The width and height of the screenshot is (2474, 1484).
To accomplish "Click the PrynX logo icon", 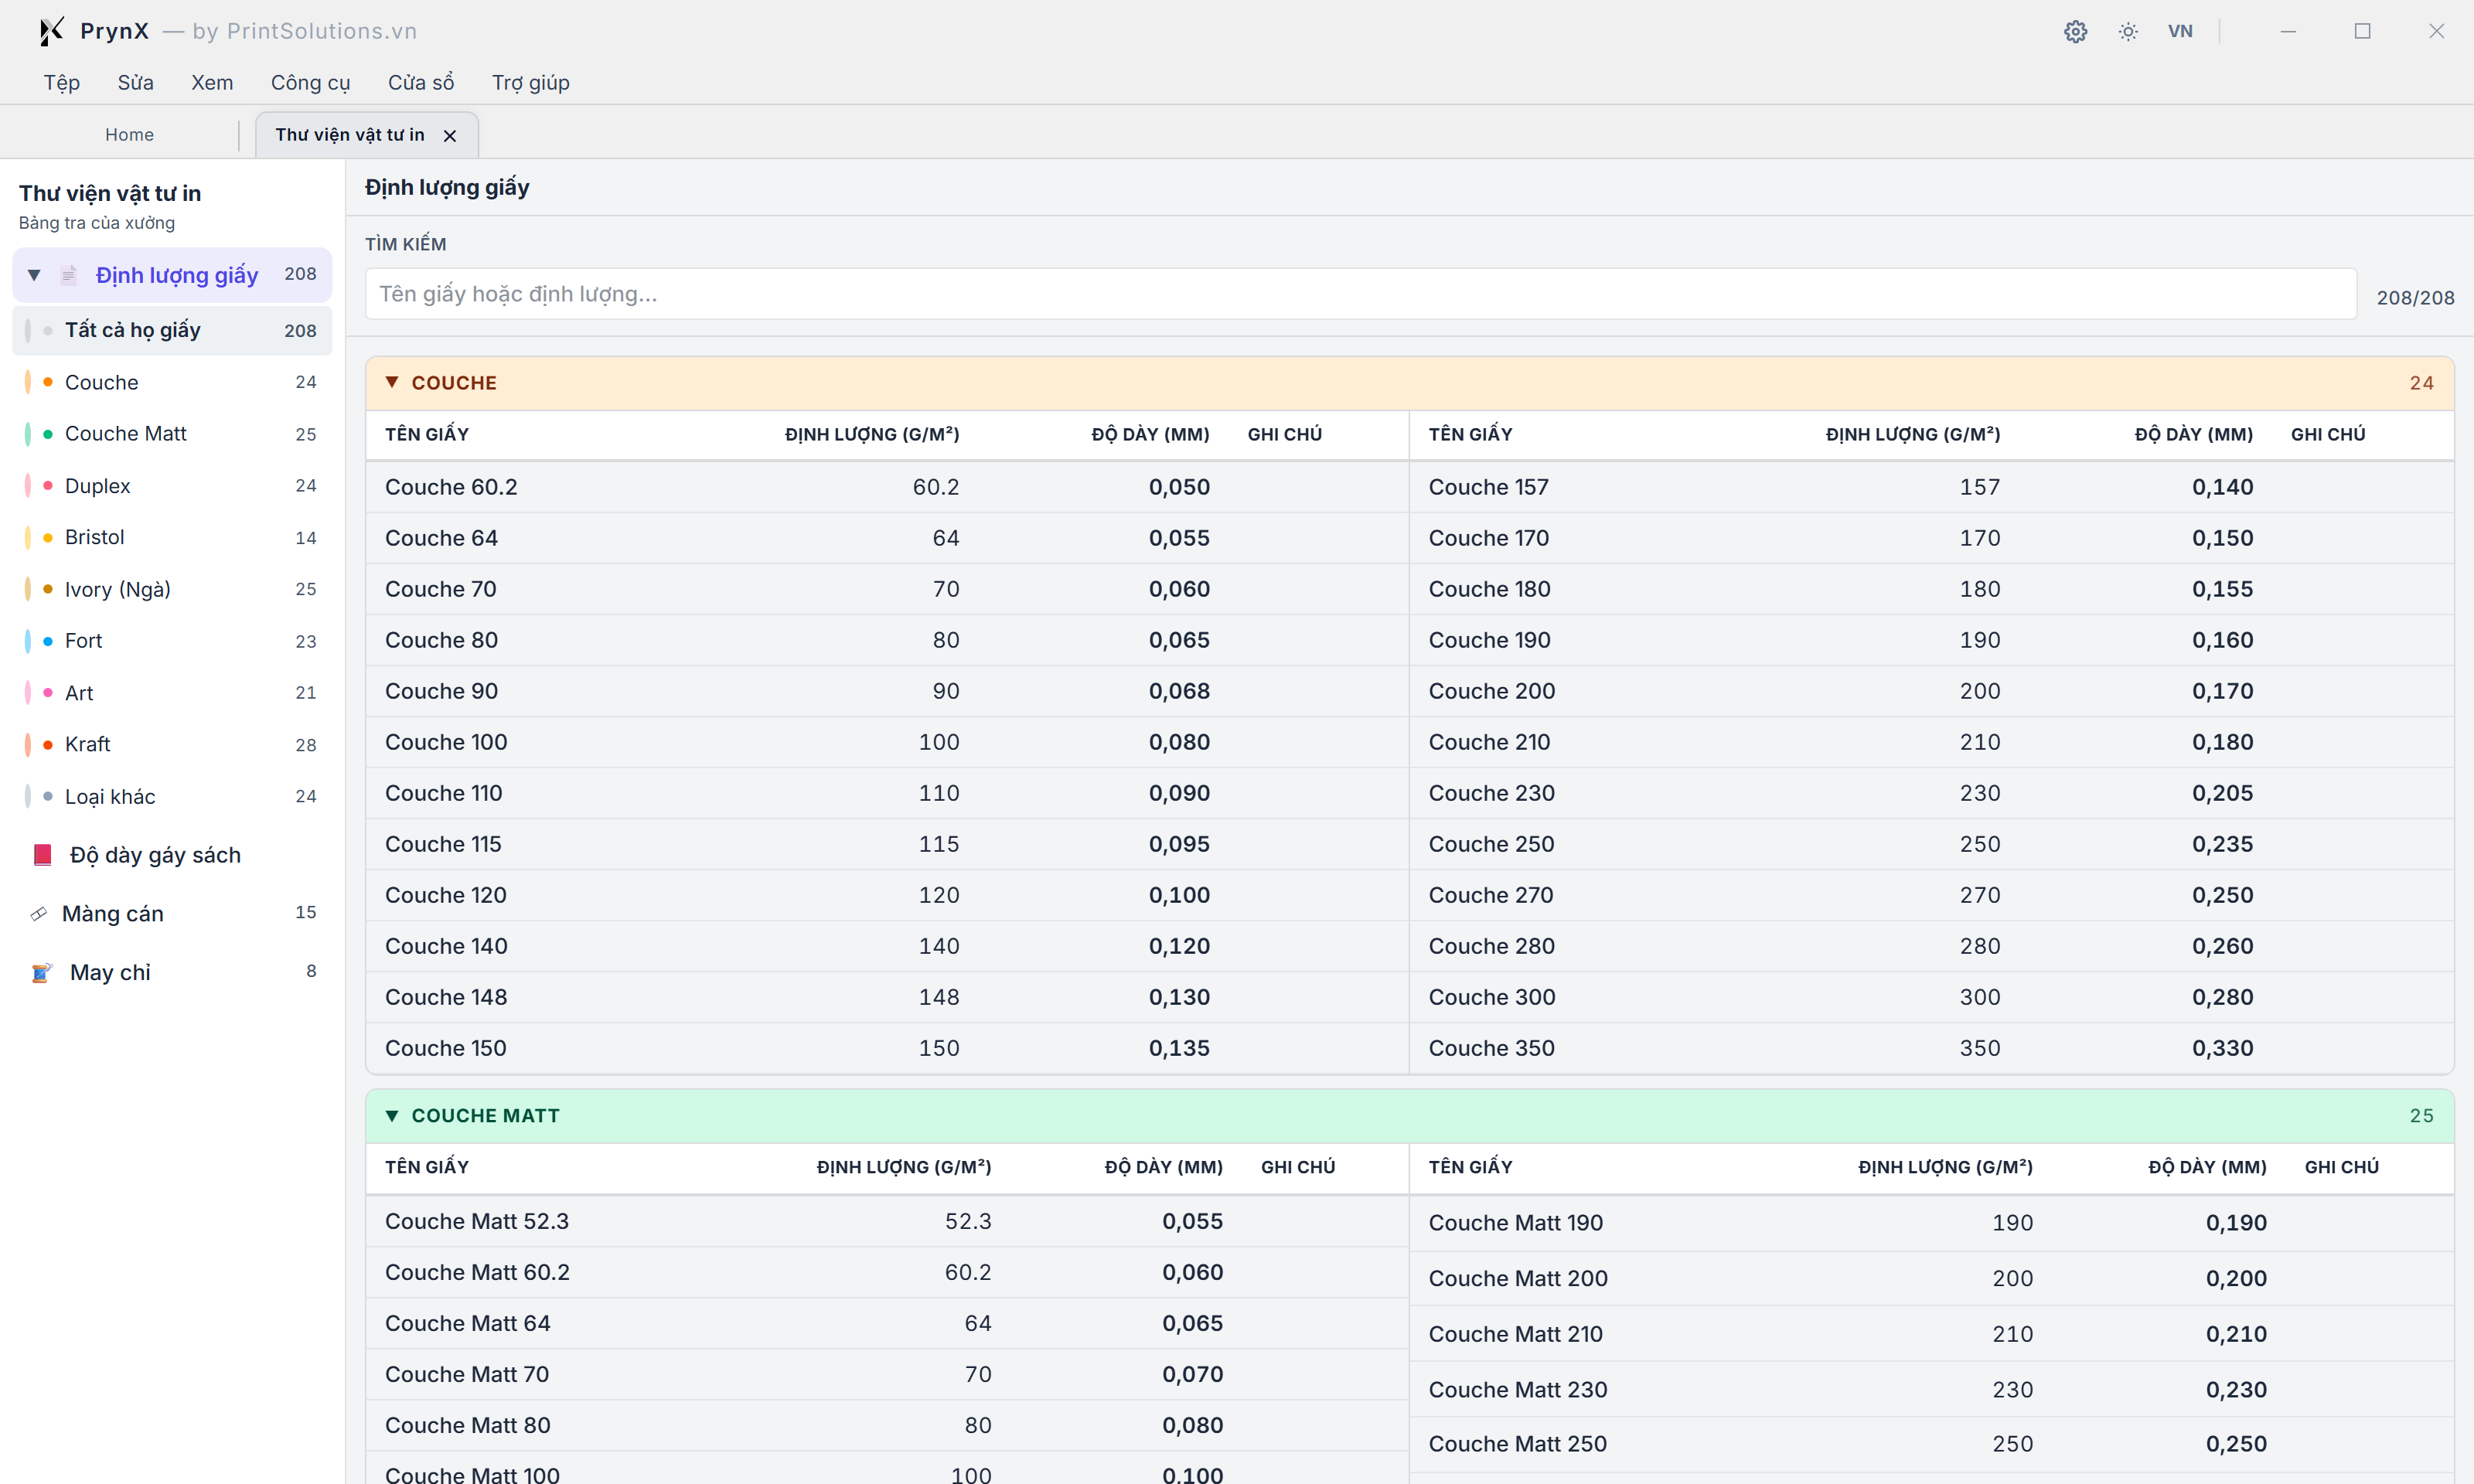I will coord(50,31).
